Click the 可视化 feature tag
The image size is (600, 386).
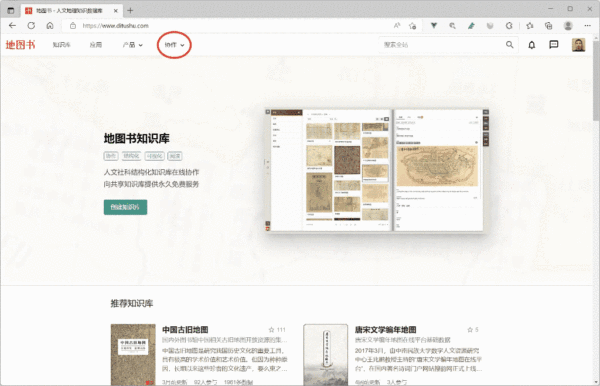pyautogui.click(x=155, y=156)
